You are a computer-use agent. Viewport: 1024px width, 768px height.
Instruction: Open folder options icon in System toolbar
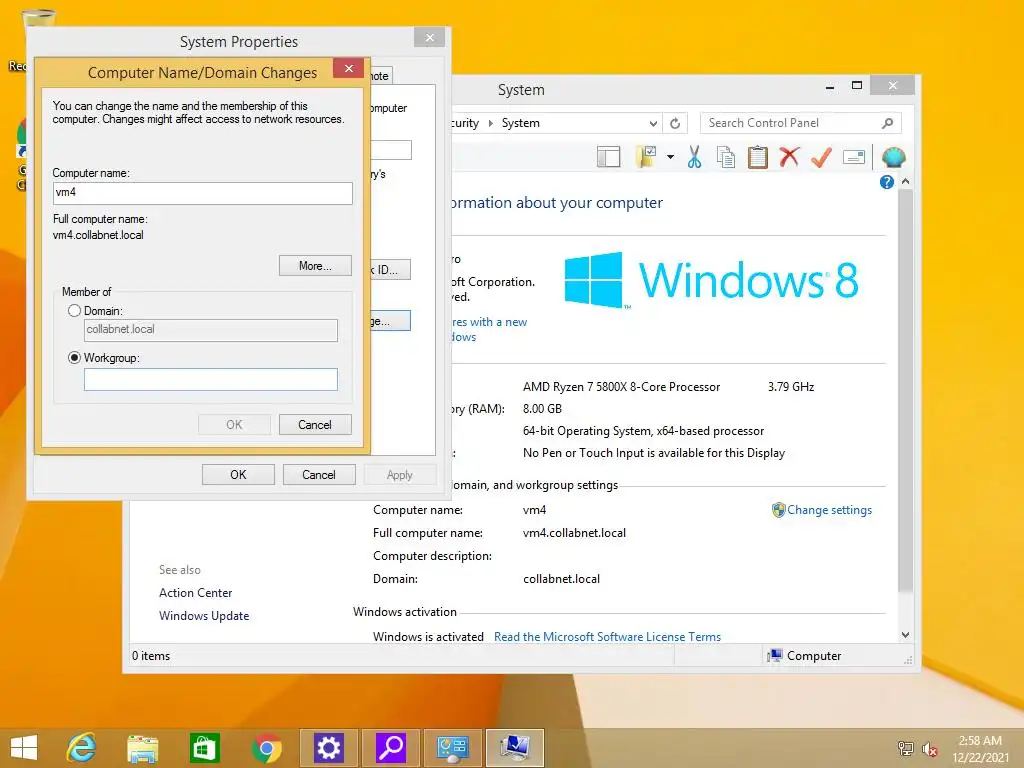[x=646, y=157]
